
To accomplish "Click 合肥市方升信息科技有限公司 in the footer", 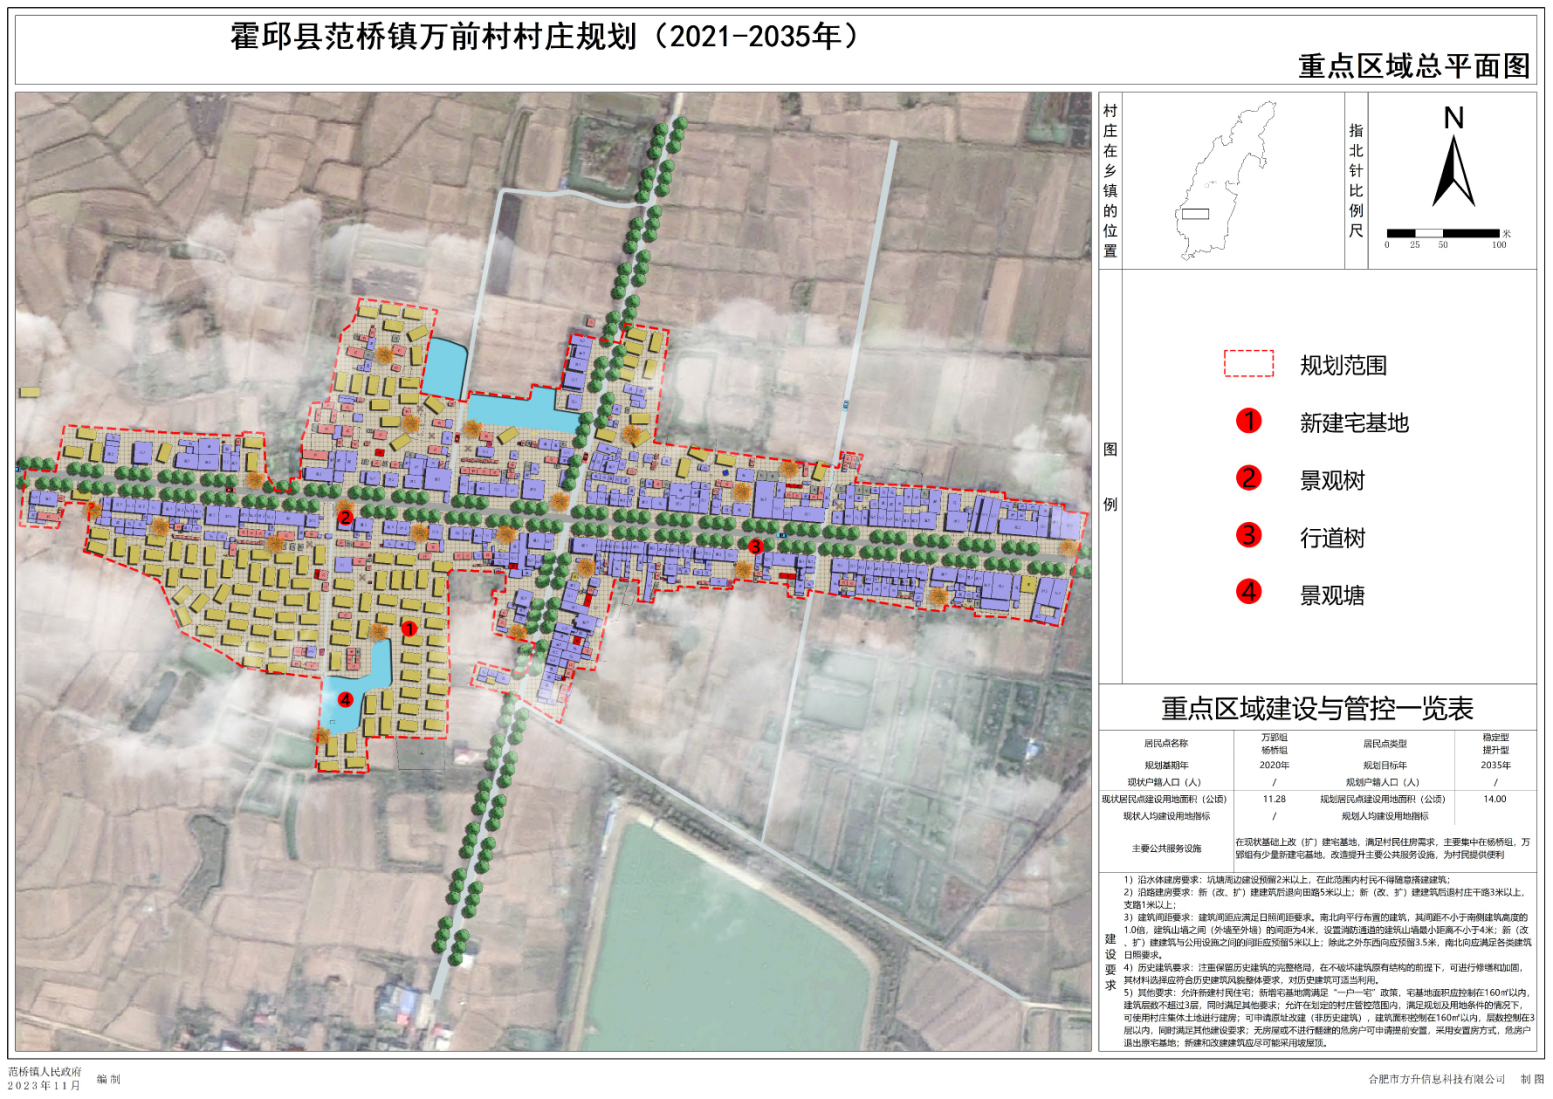I will coord(1436,1079).
